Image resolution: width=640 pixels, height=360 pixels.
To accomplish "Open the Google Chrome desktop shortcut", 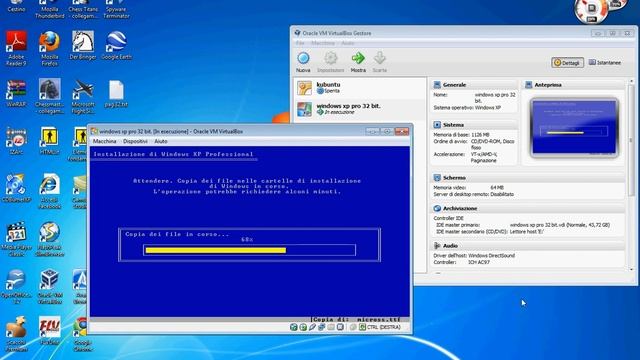I will (82, 334).
